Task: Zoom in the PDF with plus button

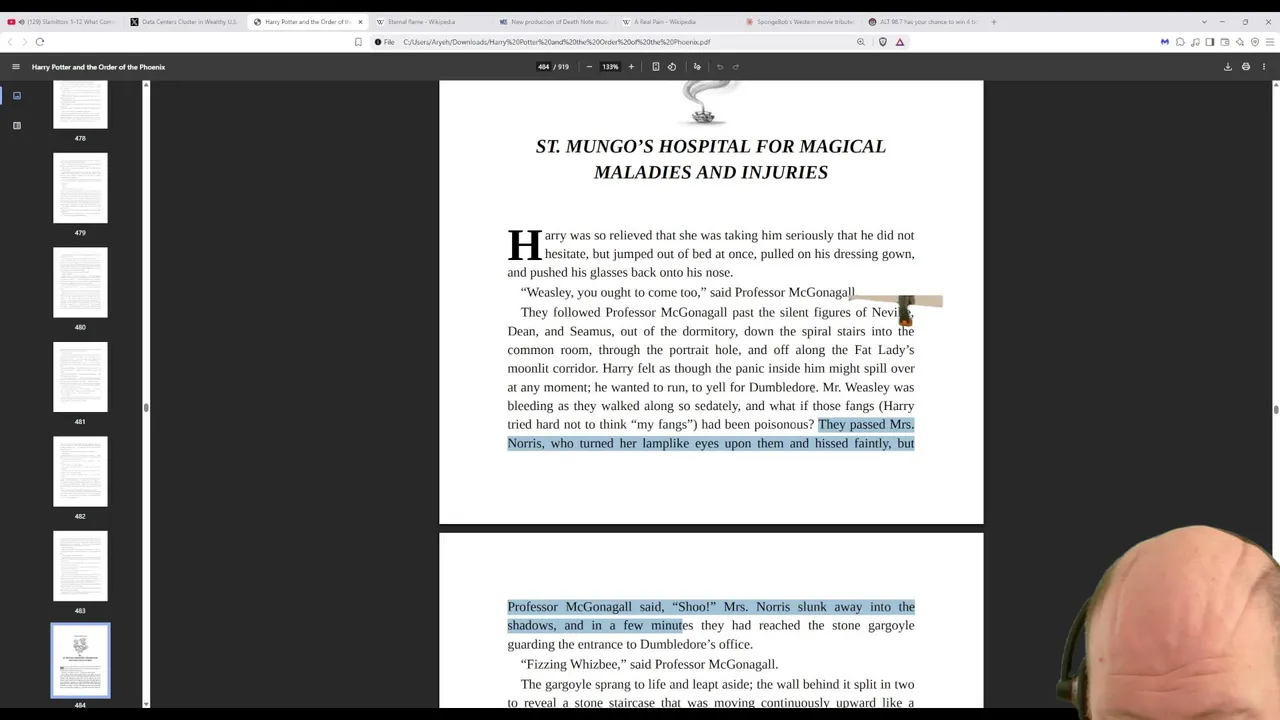Action: tap(631, 67)
